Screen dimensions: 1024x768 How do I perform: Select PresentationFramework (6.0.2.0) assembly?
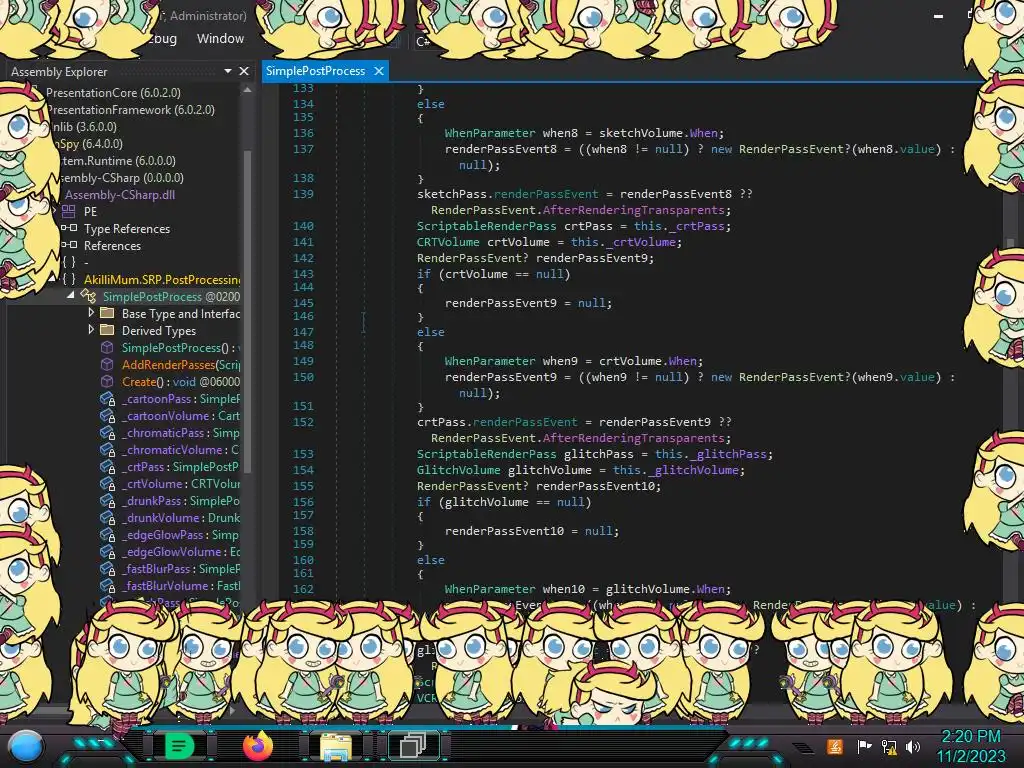(131, 110)
